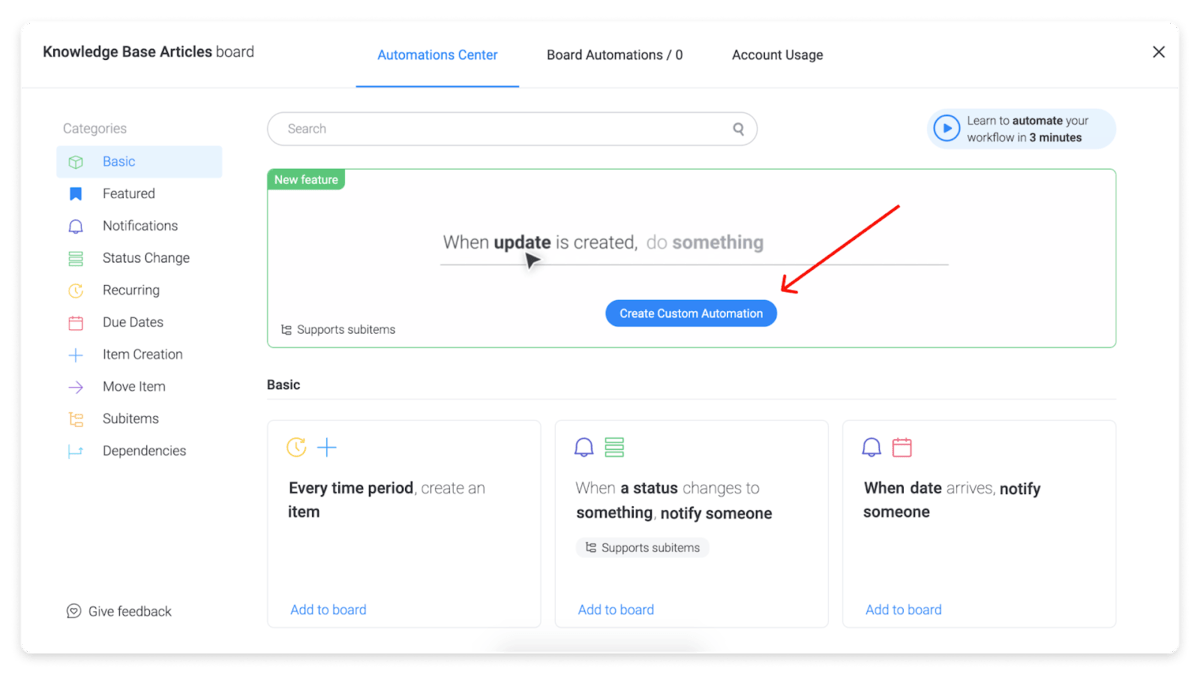Close the Automations Center dialog
Screen dimensions: 1200x675
1158,52
